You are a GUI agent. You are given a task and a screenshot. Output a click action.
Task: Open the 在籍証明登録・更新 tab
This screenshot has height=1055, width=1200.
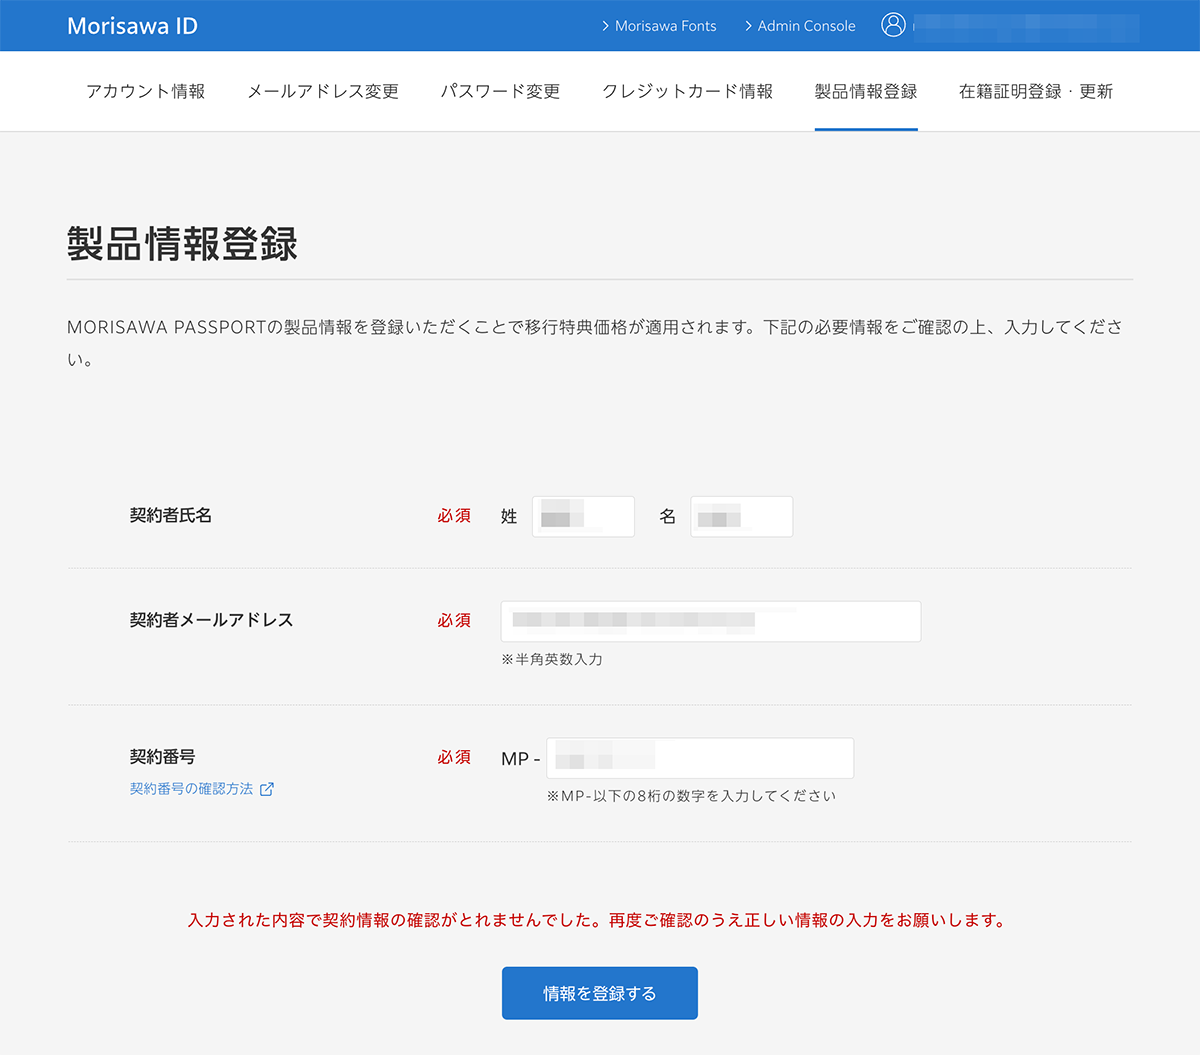(1035, 91)
